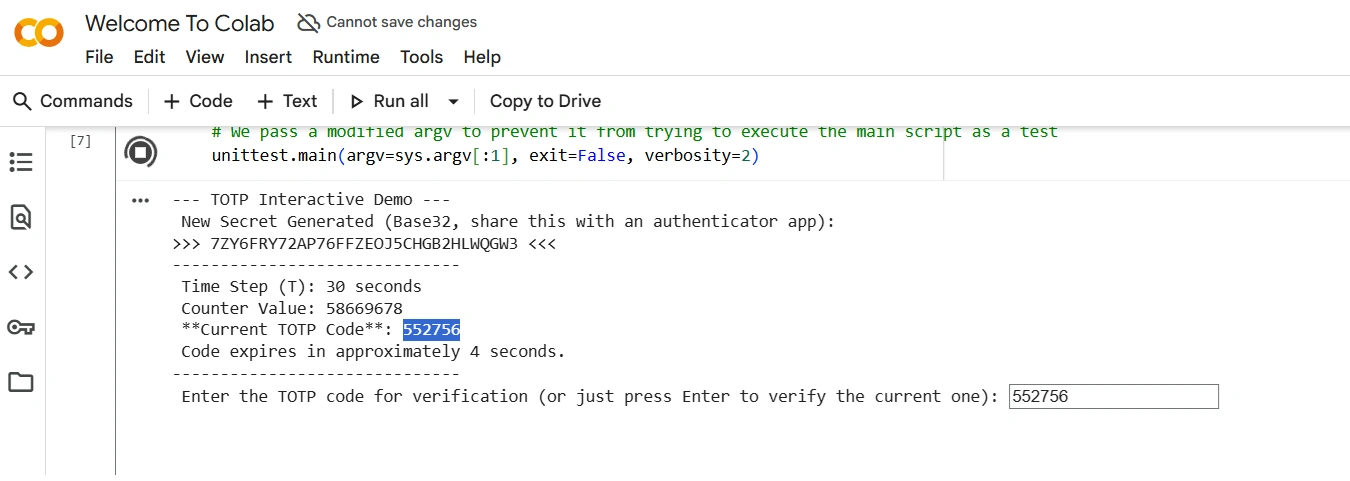Open the find and replace sidebar icon
The width and height of the screenshot is (1350, 481).
21,217
